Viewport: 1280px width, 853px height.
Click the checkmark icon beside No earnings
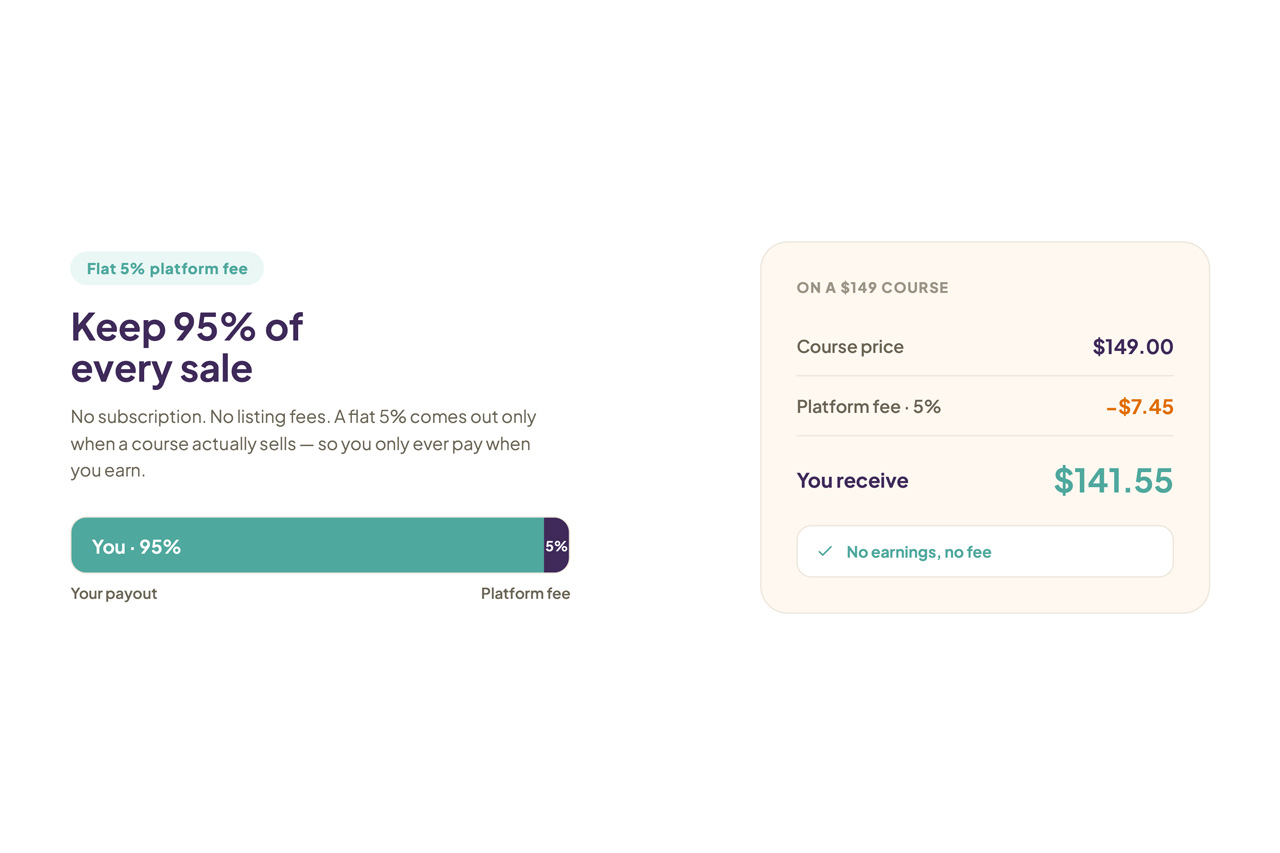825,551
